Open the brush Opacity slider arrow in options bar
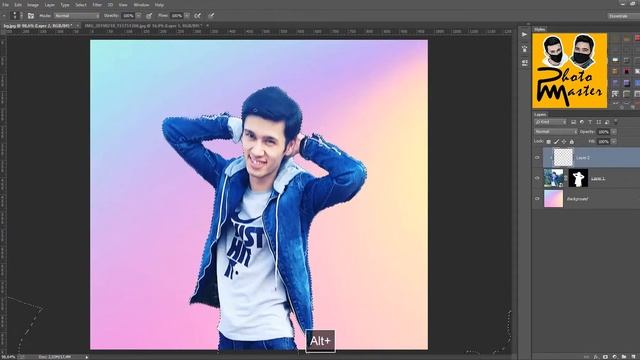 139,16
